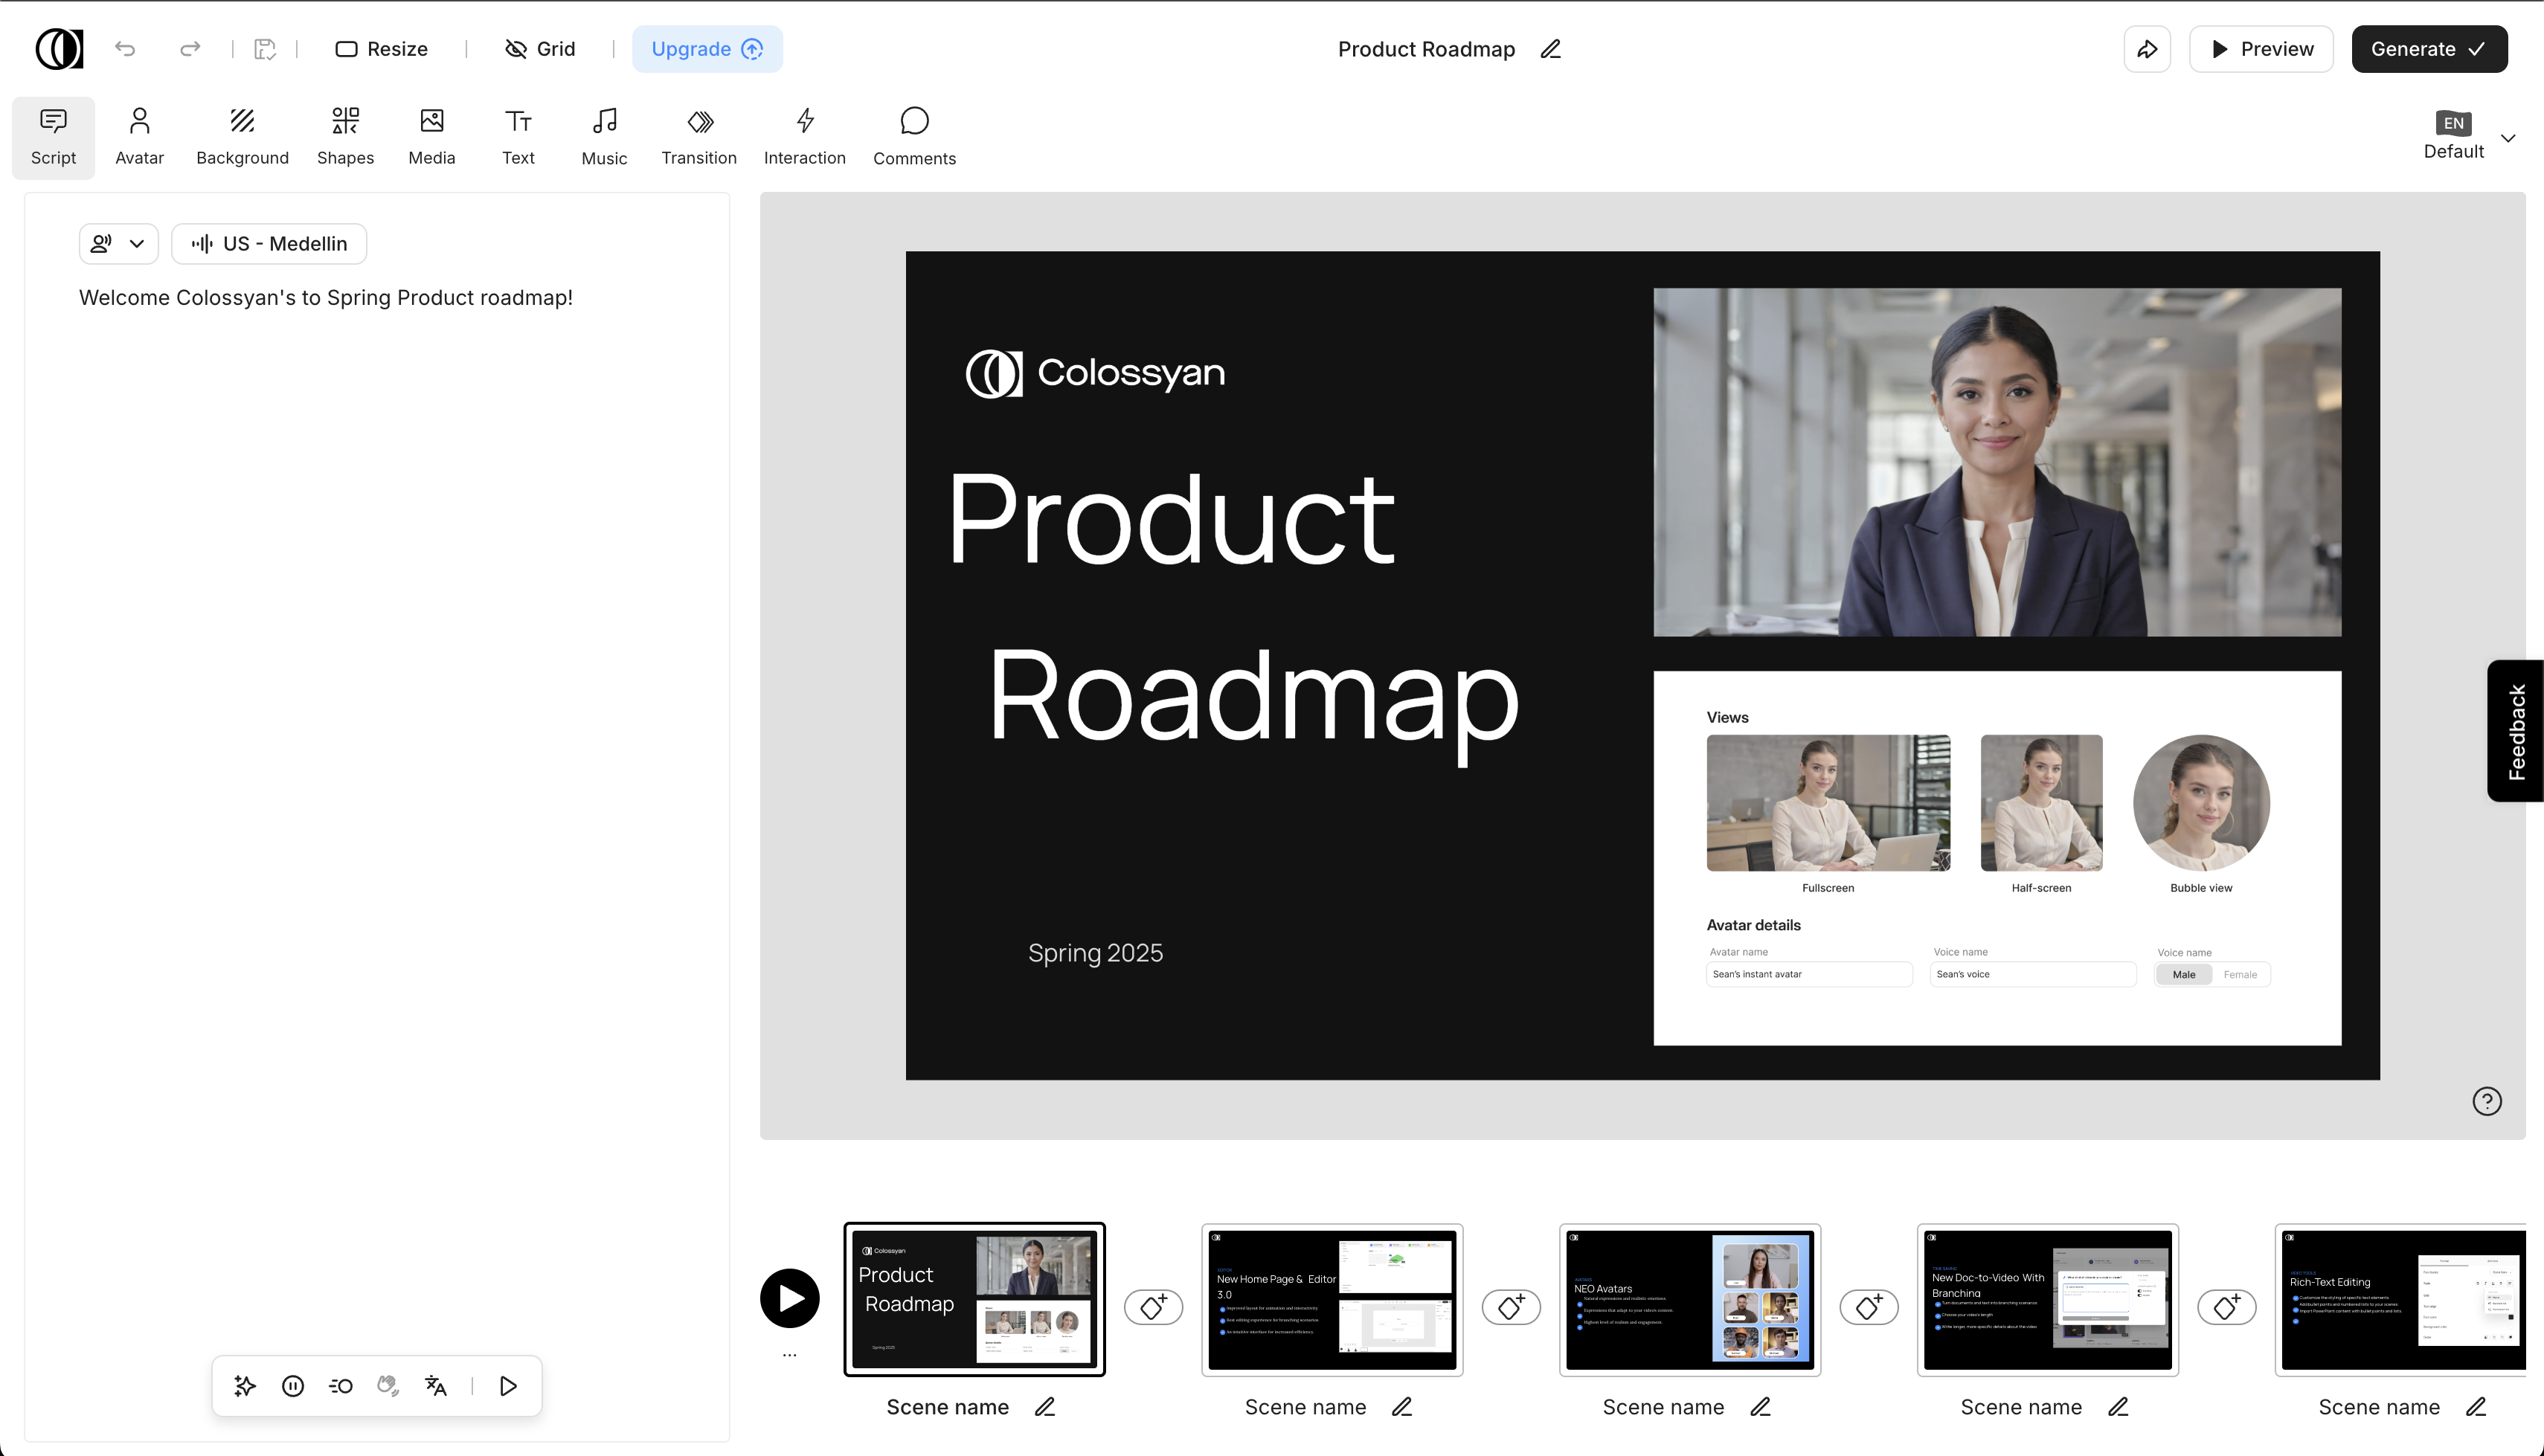The height and width of the screenshot is (1456, 2544).
Task: Expand the EN Default language dropdown
Action: point(2468,136)
